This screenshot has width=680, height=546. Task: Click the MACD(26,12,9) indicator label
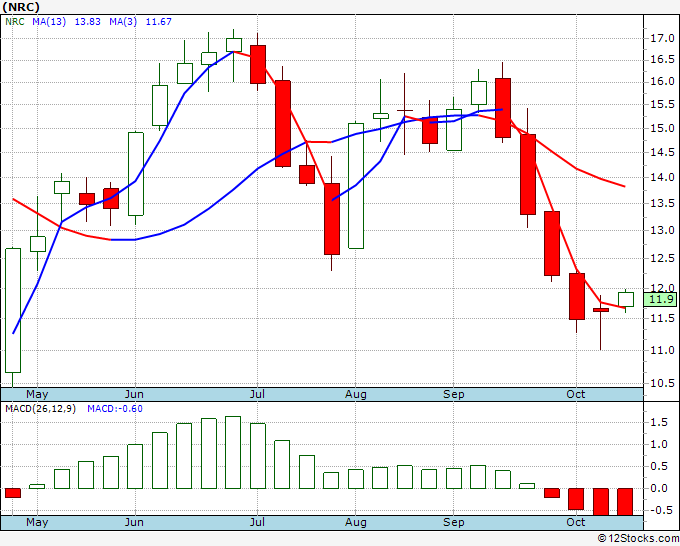click(40, 409)
